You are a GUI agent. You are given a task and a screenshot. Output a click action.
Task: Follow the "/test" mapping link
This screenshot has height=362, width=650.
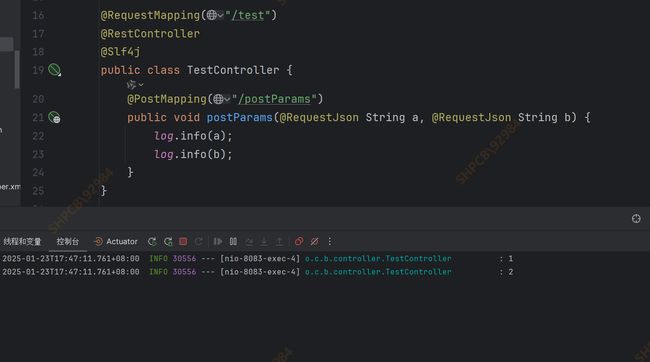[248, 15]
